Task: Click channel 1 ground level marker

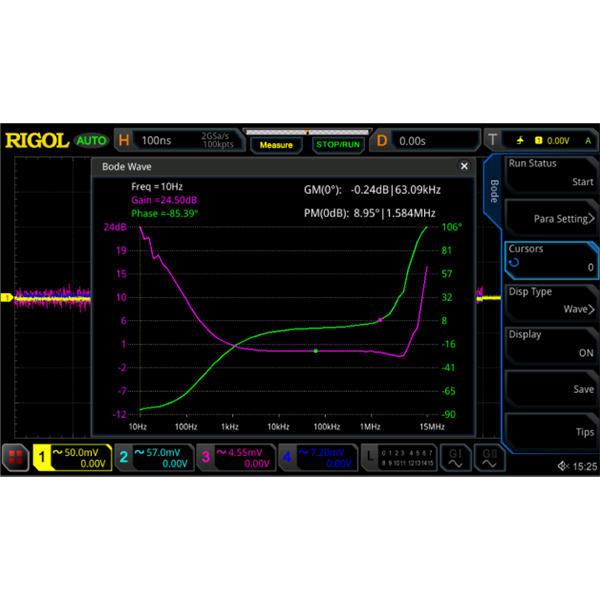Action: [7, 297]
